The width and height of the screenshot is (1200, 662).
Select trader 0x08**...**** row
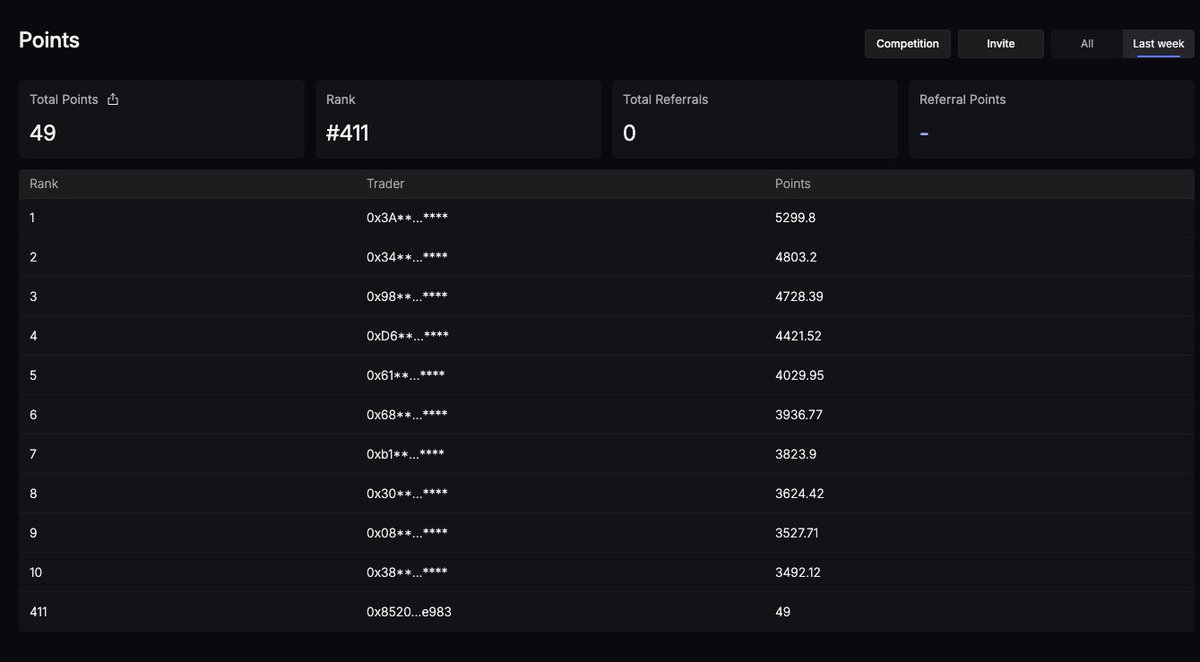point(606,533)
